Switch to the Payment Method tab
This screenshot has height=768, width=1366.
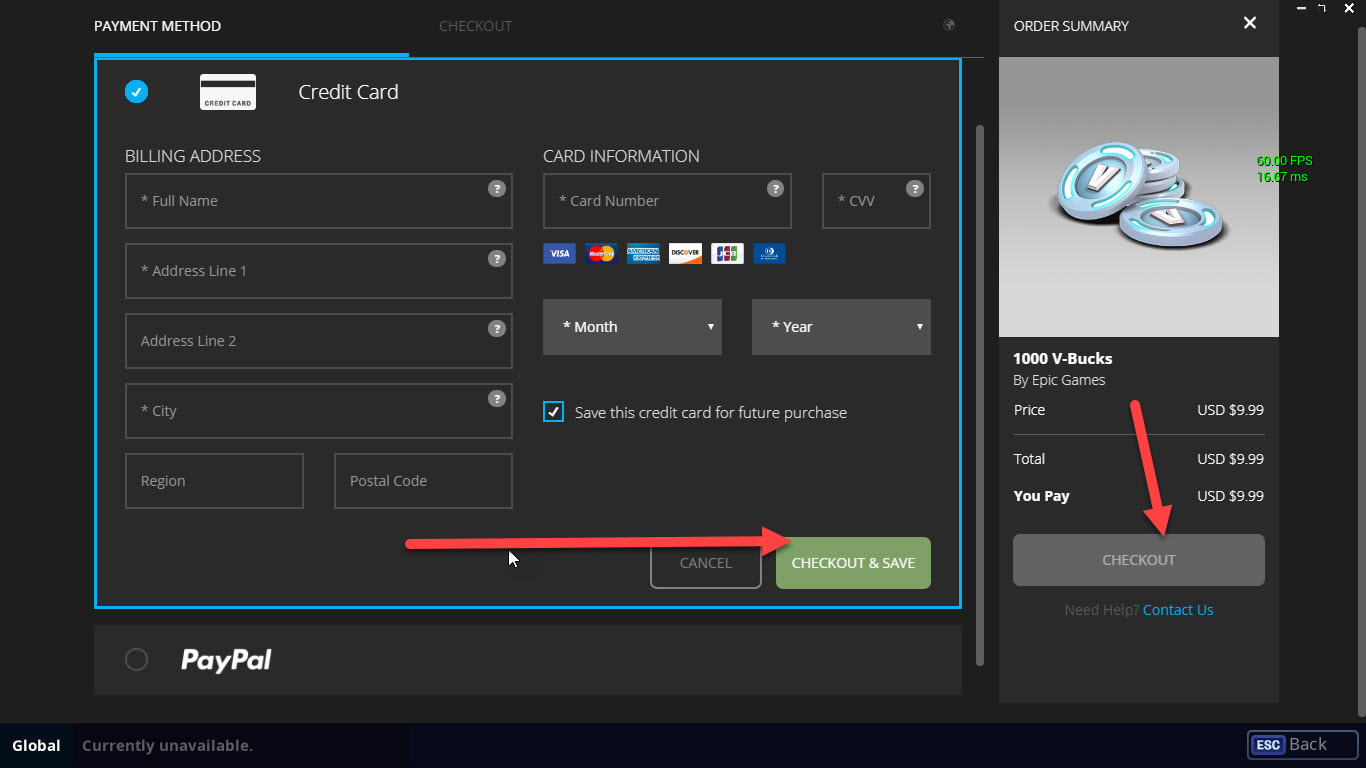(x=158, y=26)
